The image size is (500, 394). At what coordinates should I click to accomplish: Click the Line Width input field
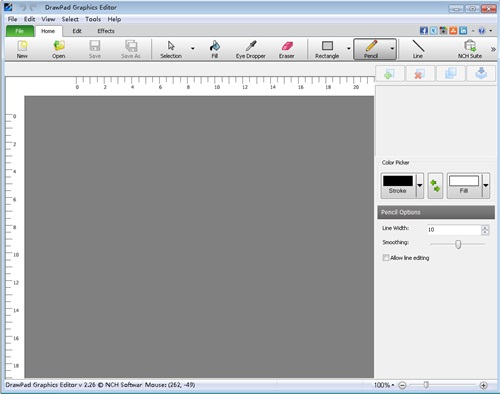pyautogui.click(x=454, y=230)
